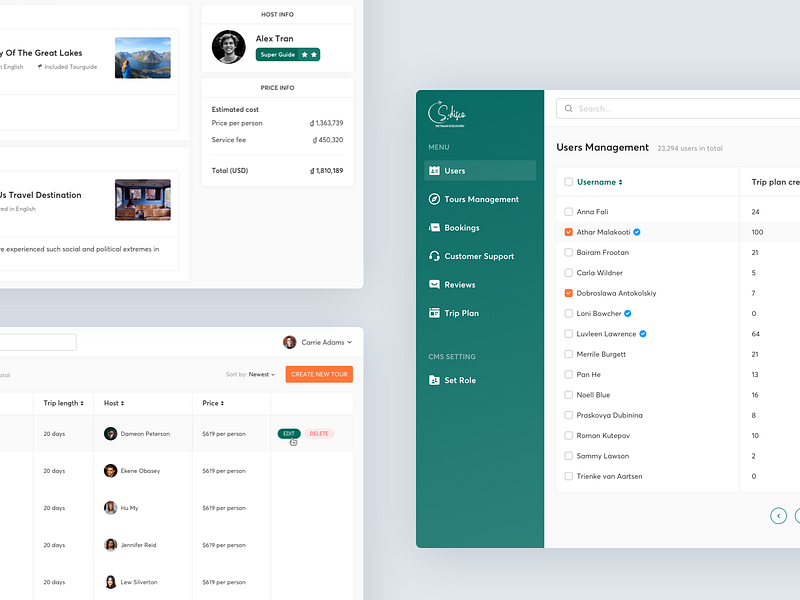Click the previous-page chevron at bottom right

pyautogui.click(x=778, y=515)
